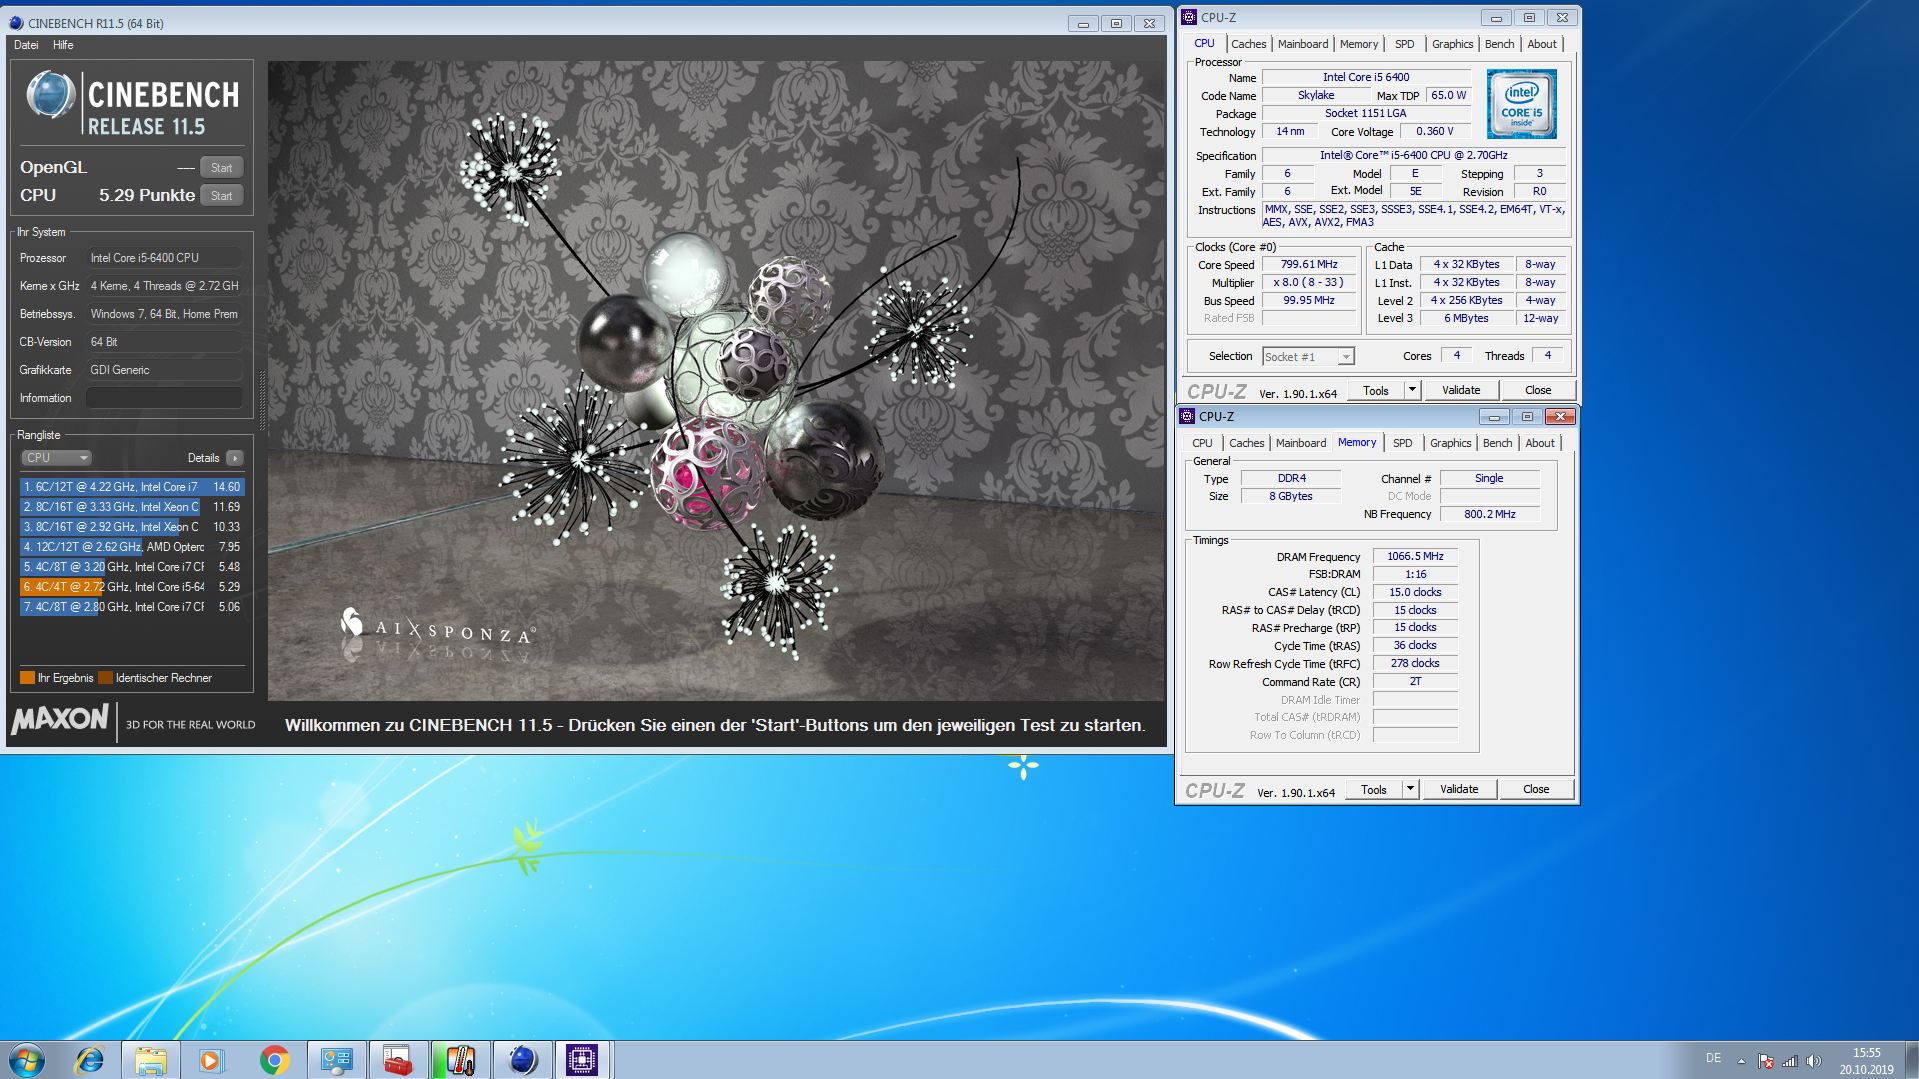The width and height of the screenshot is (1919, 1079).
Task: Click the Intel Core i5 logo in CPU-Z
Action: [1521, 104]
